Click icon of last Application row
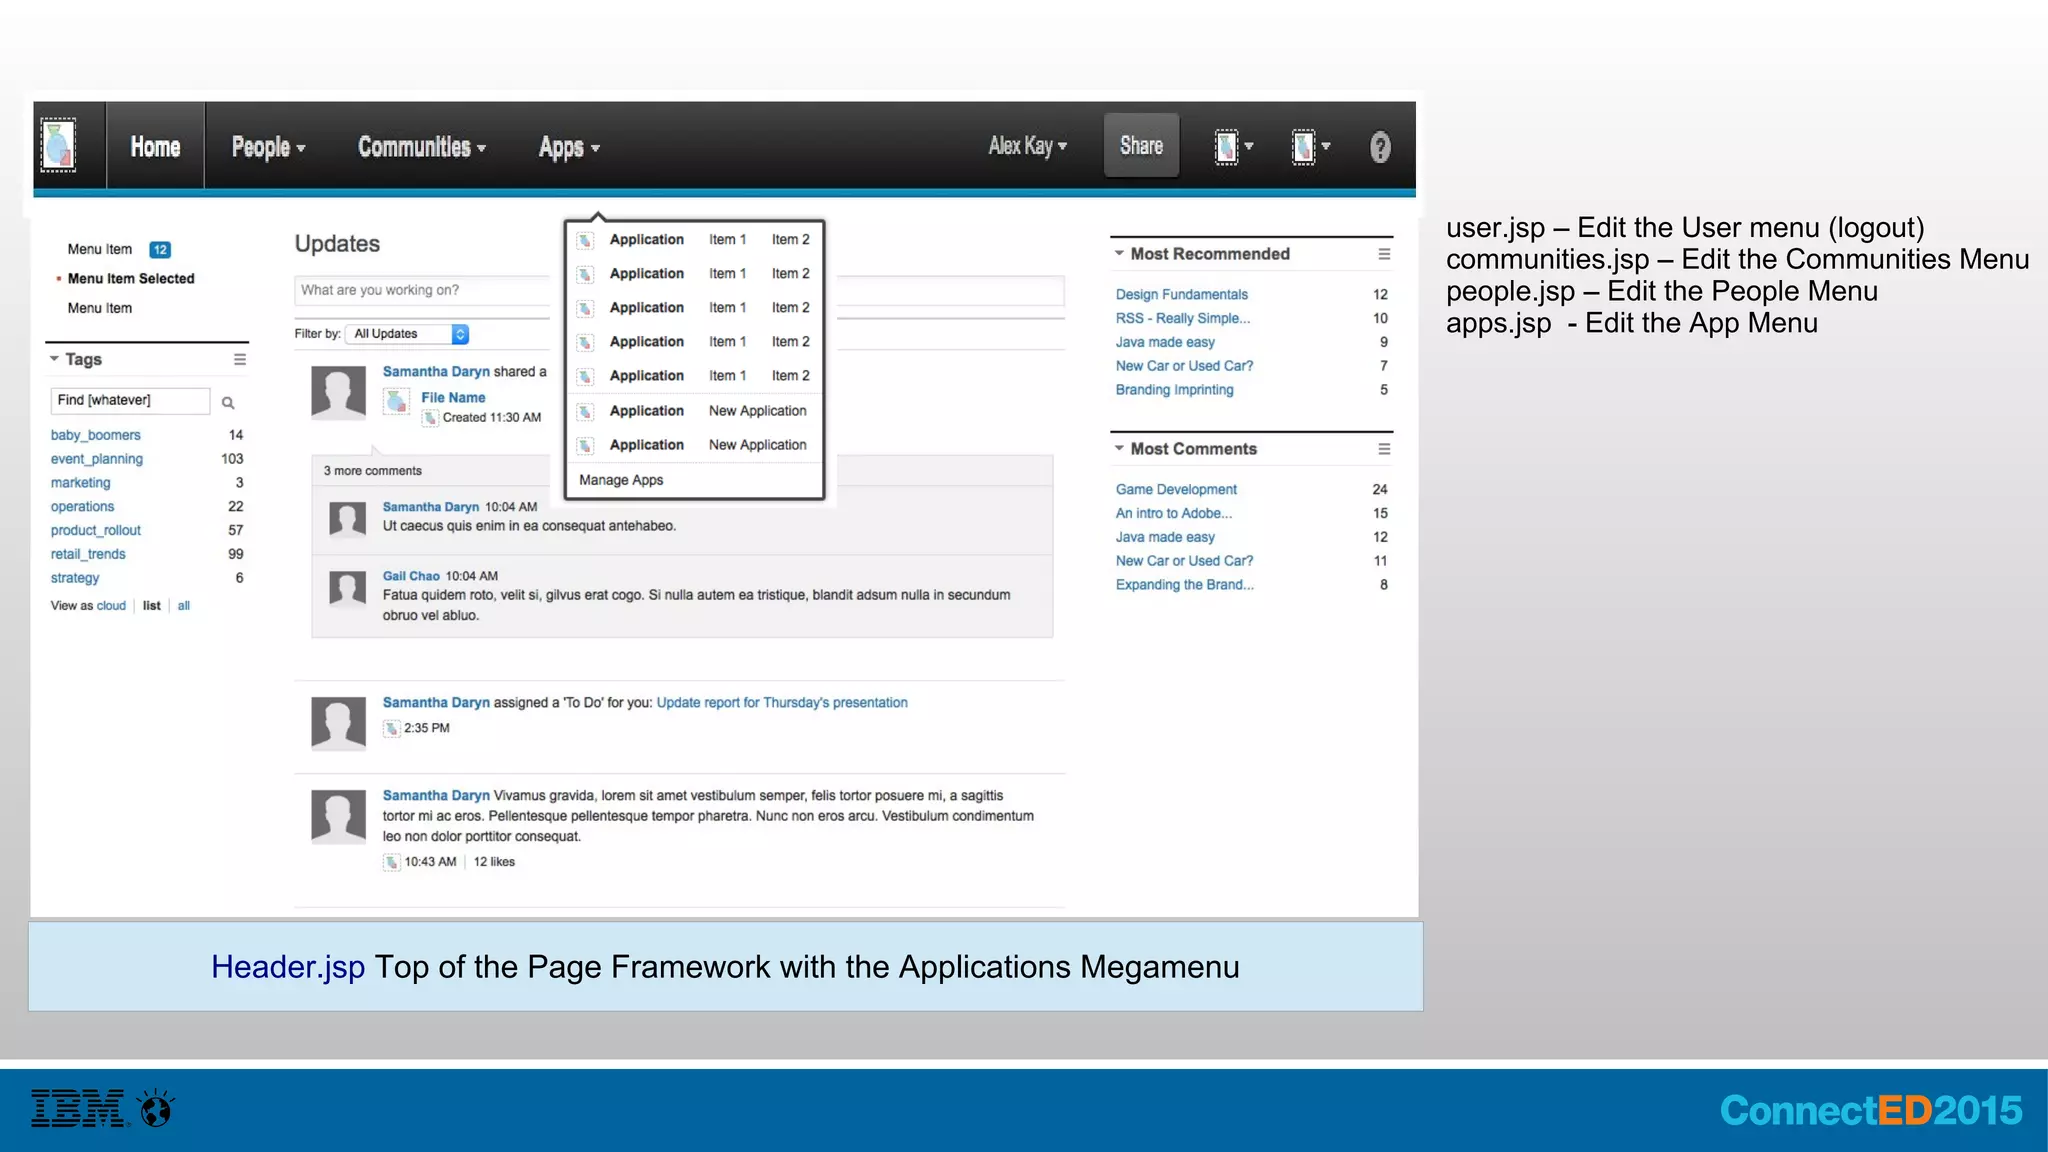Screen dimensions: 2048x1152 tap(586, 445)
